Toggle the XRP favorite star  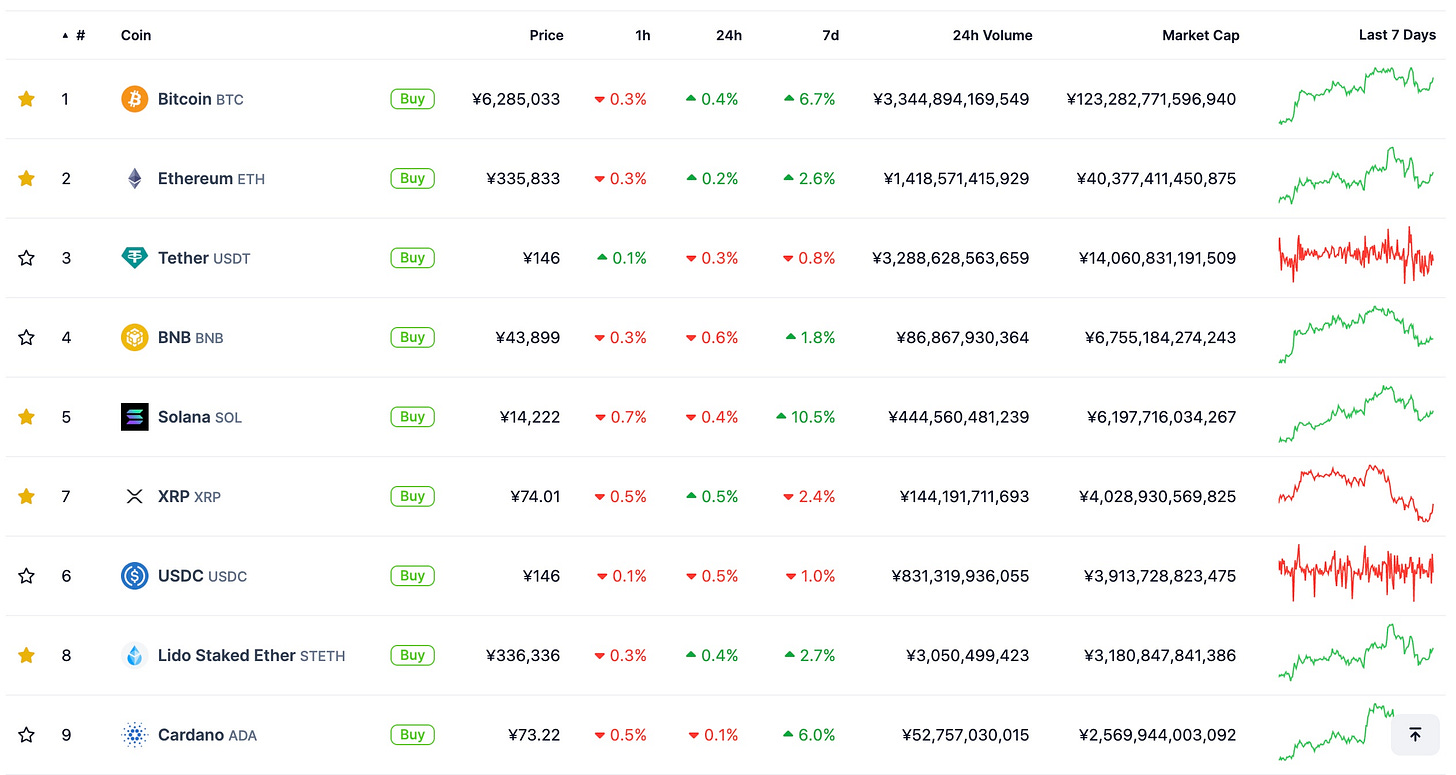pyautogui.click(x=27, y=496)
